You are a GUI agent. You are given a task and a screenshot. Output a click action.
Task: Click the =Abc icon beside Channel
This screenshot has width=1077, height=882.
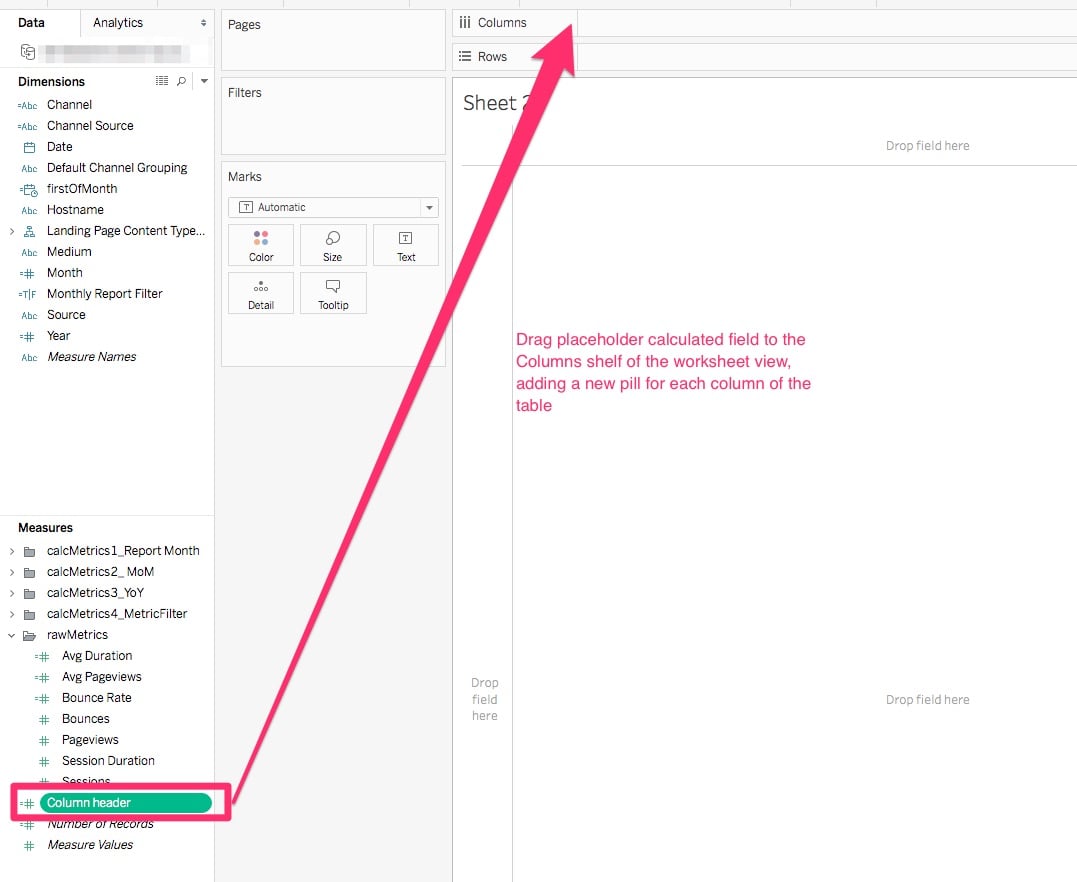pyautogui.click(x=30, y=104)
